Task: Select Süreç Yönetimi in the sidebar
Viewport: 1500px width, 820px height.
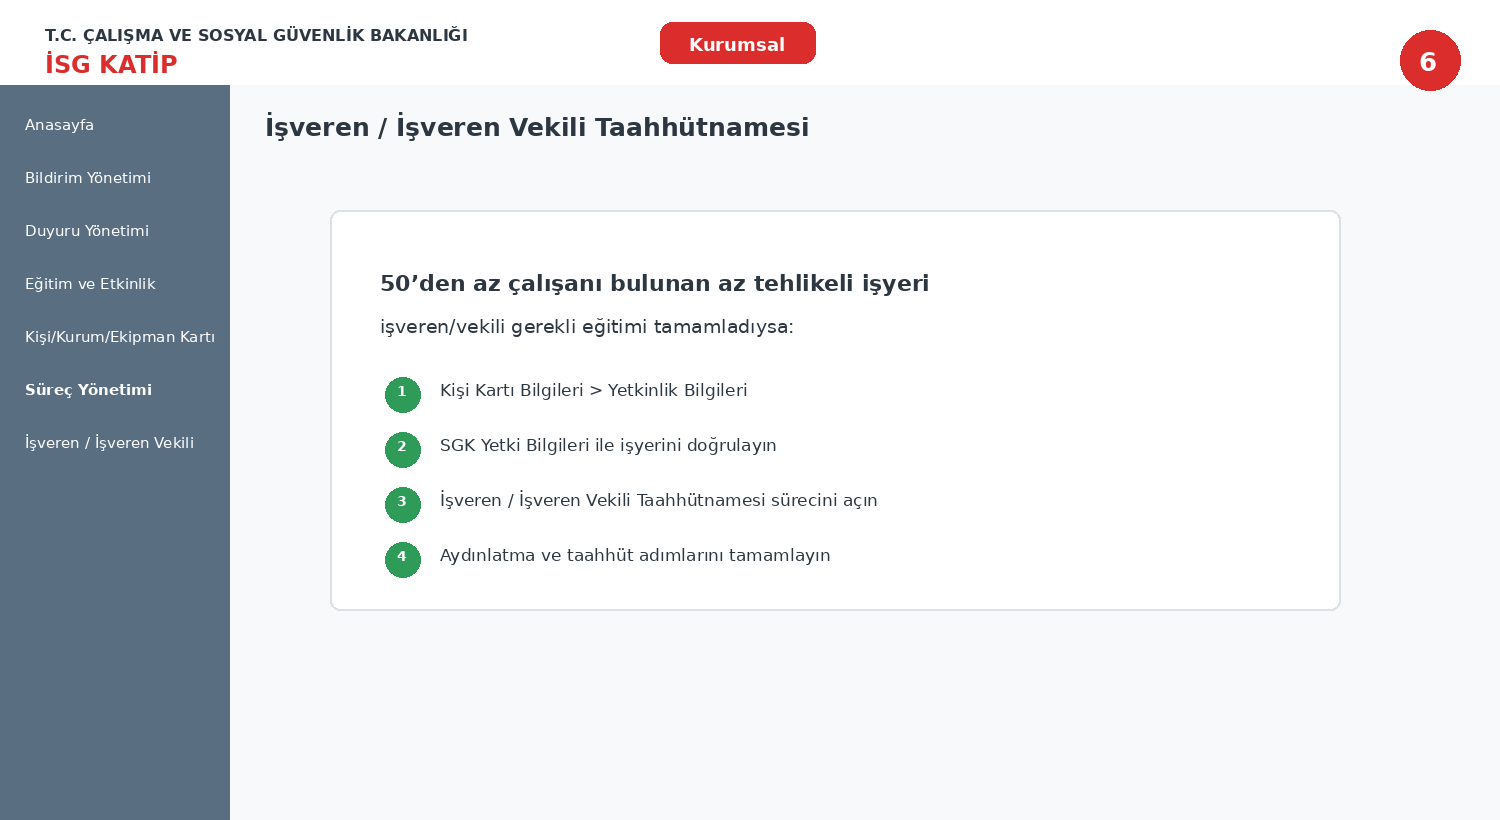Action: pyautogui.click(x=88, y=390)
